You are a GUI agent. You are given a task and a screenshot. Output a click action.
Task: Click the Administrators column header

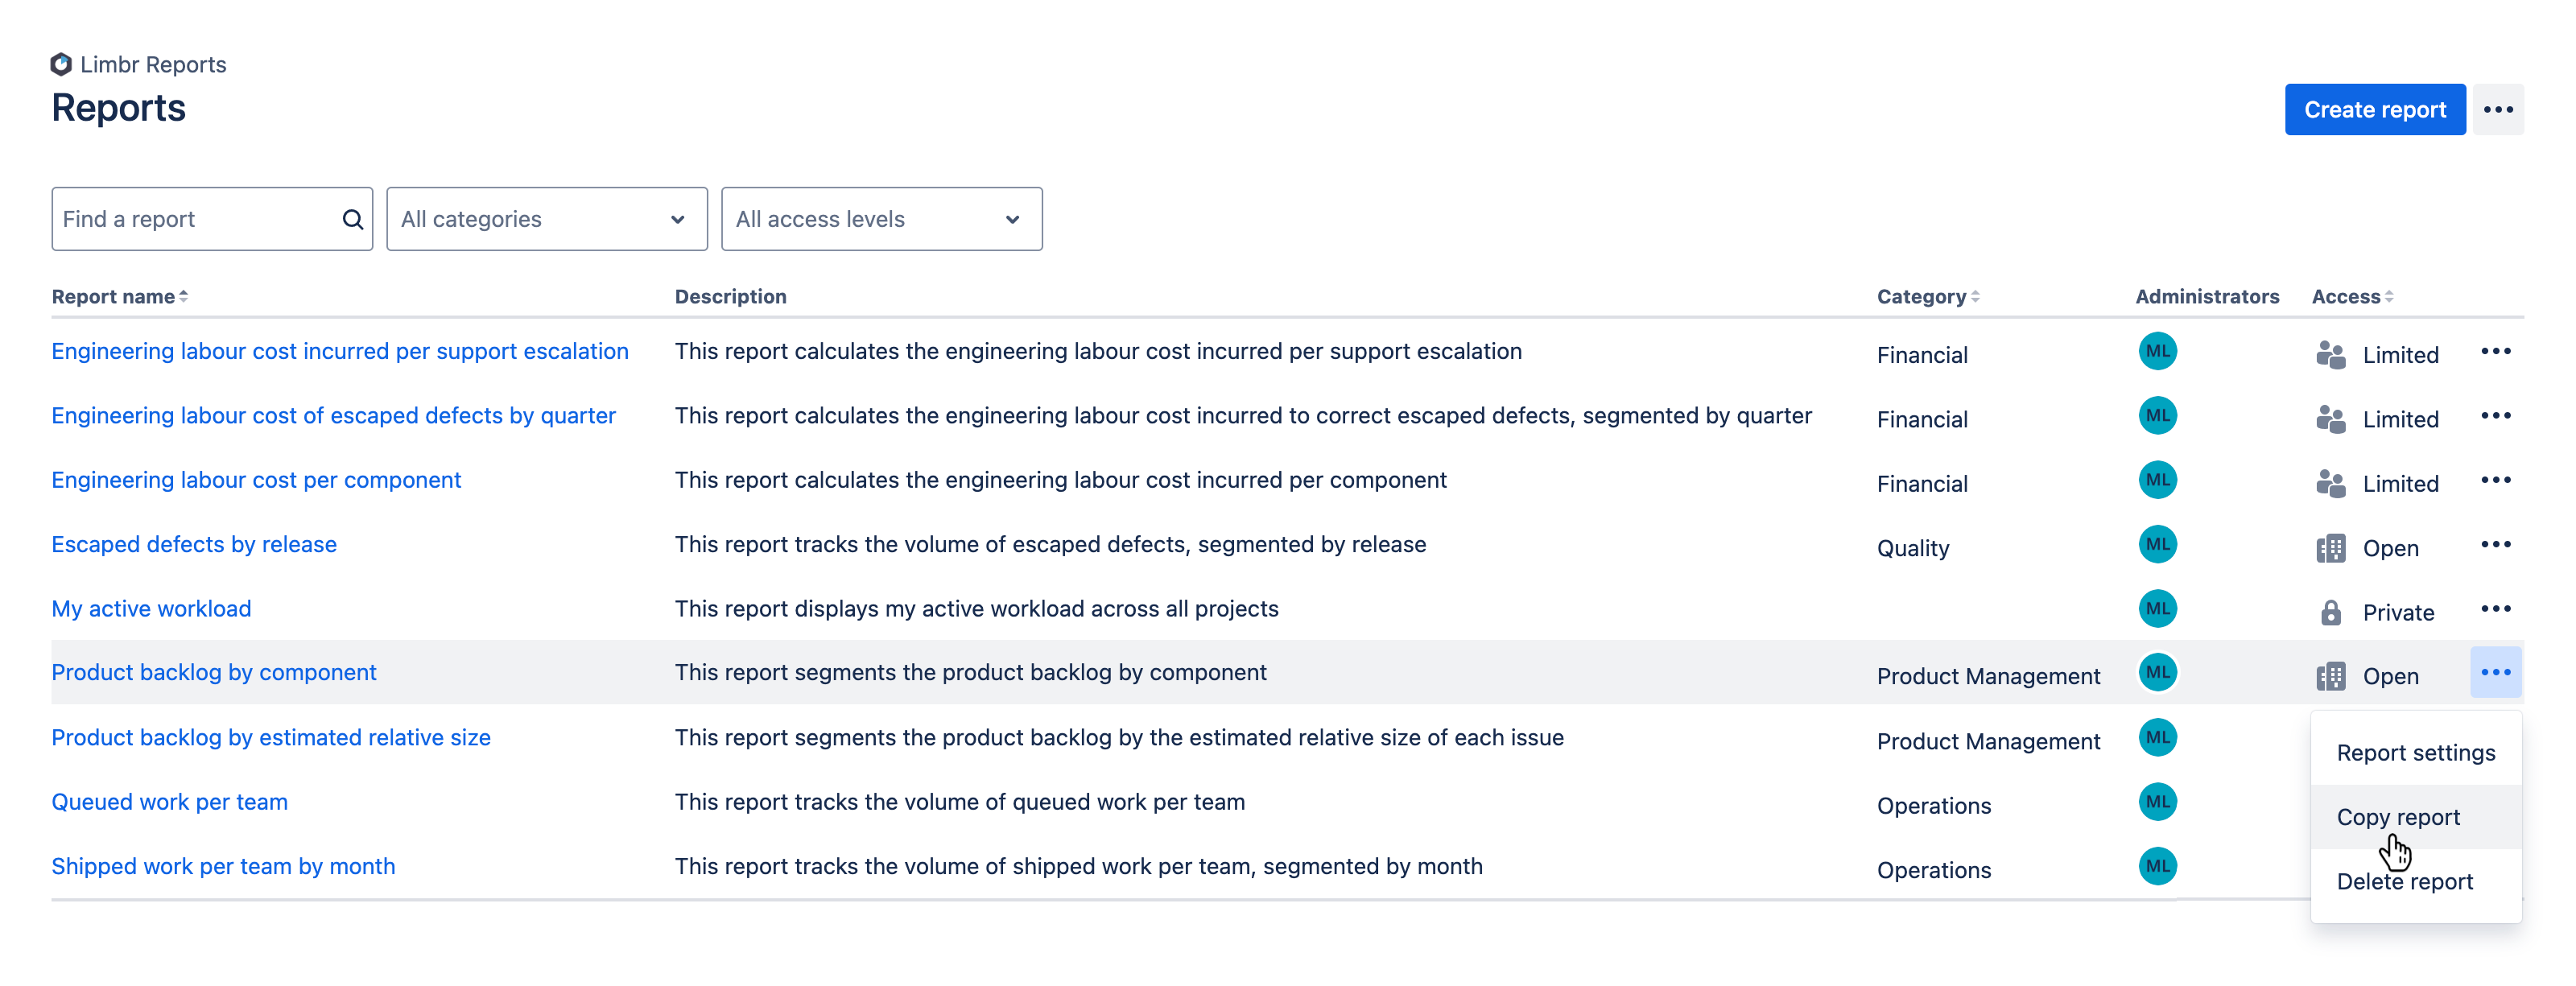click(2207, 297)
